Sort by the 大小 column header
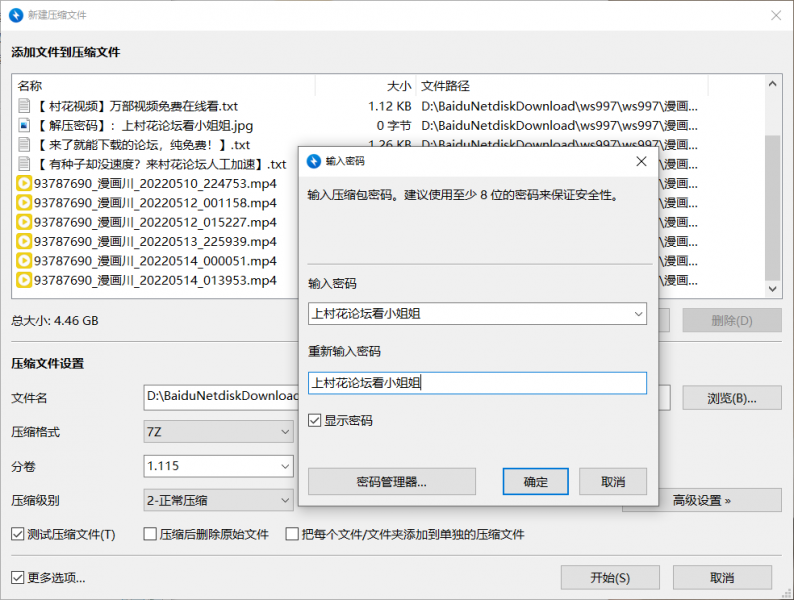 point(398,86)
